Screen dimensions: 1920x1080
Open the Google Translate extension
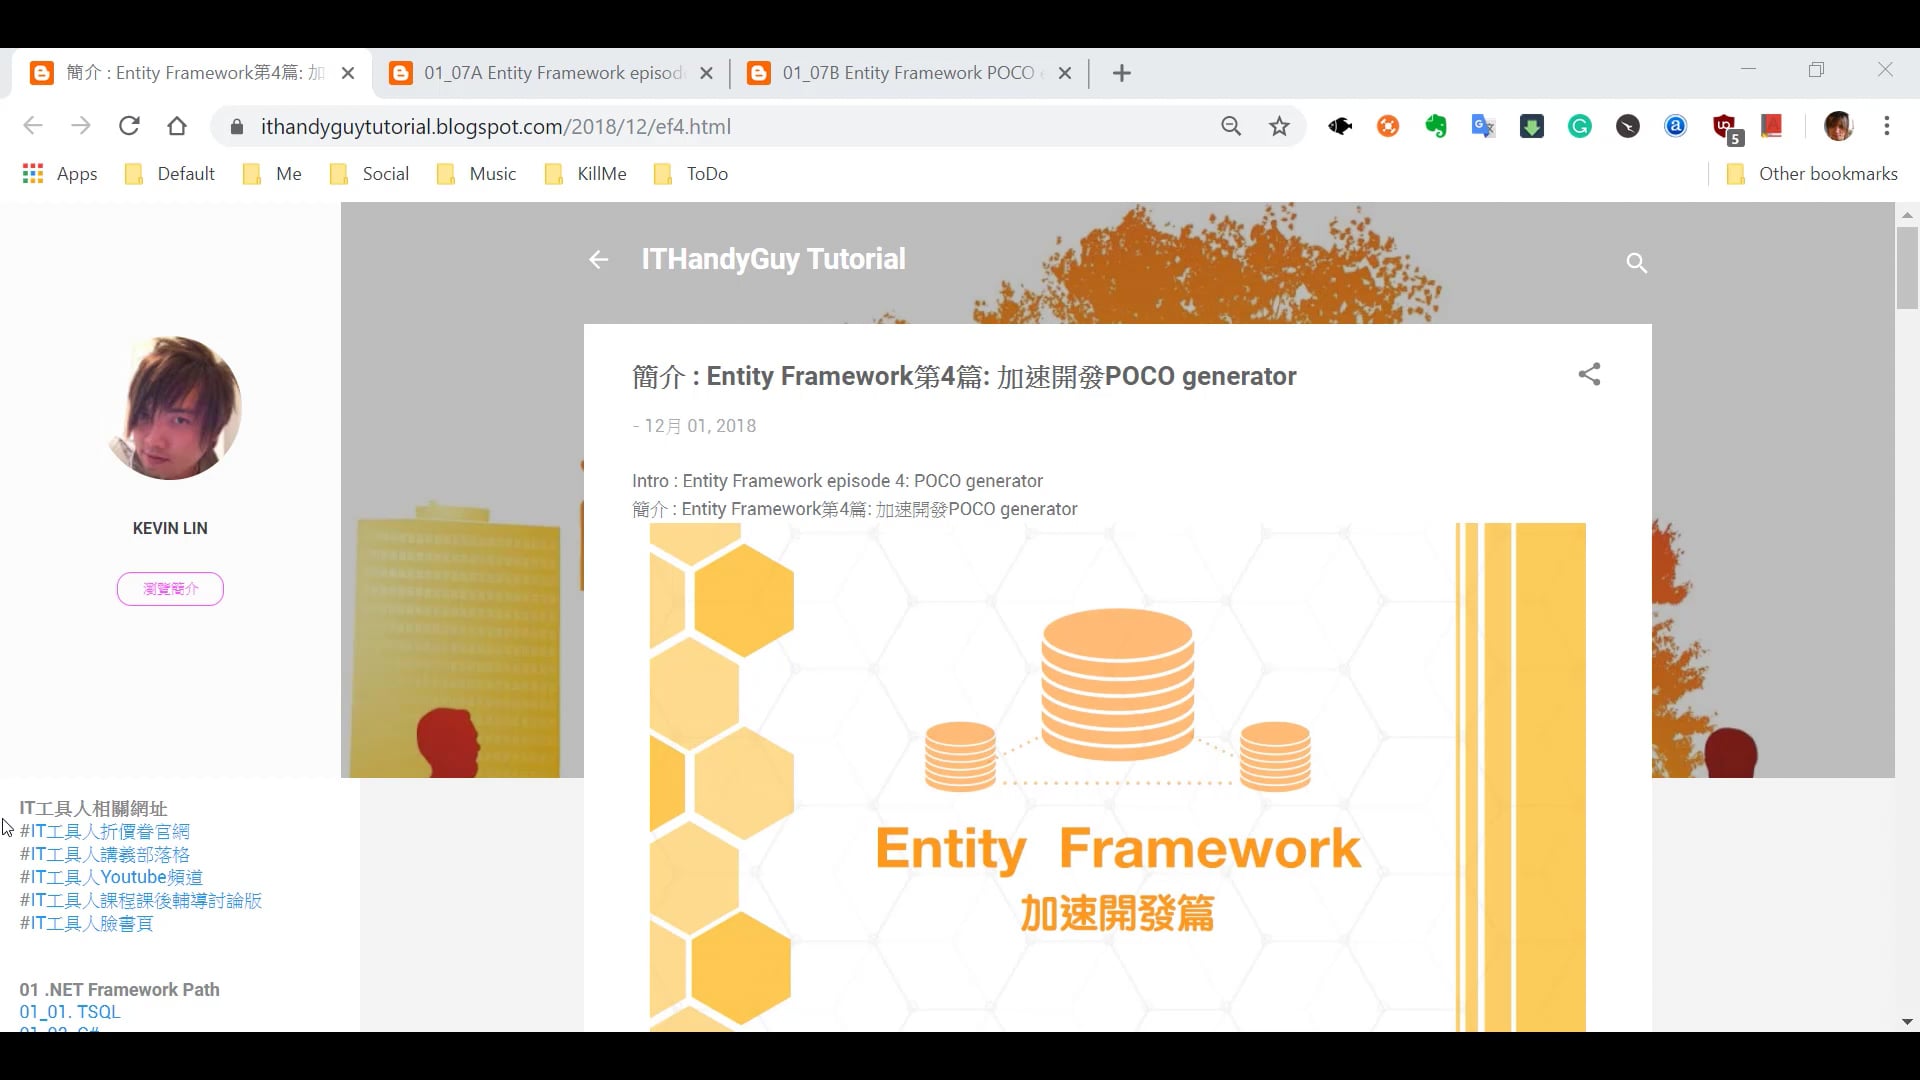(1483, 126)
